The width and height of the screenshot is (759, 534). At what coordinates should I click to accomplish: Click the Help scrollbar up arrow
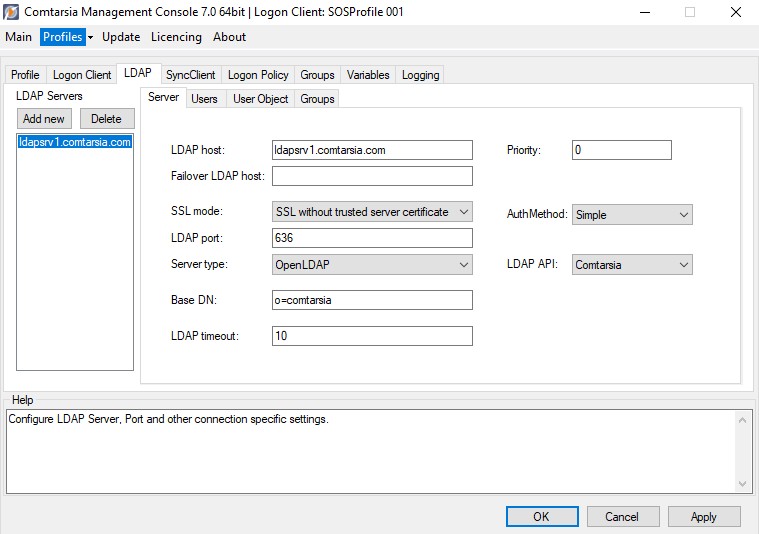point(743,420)
